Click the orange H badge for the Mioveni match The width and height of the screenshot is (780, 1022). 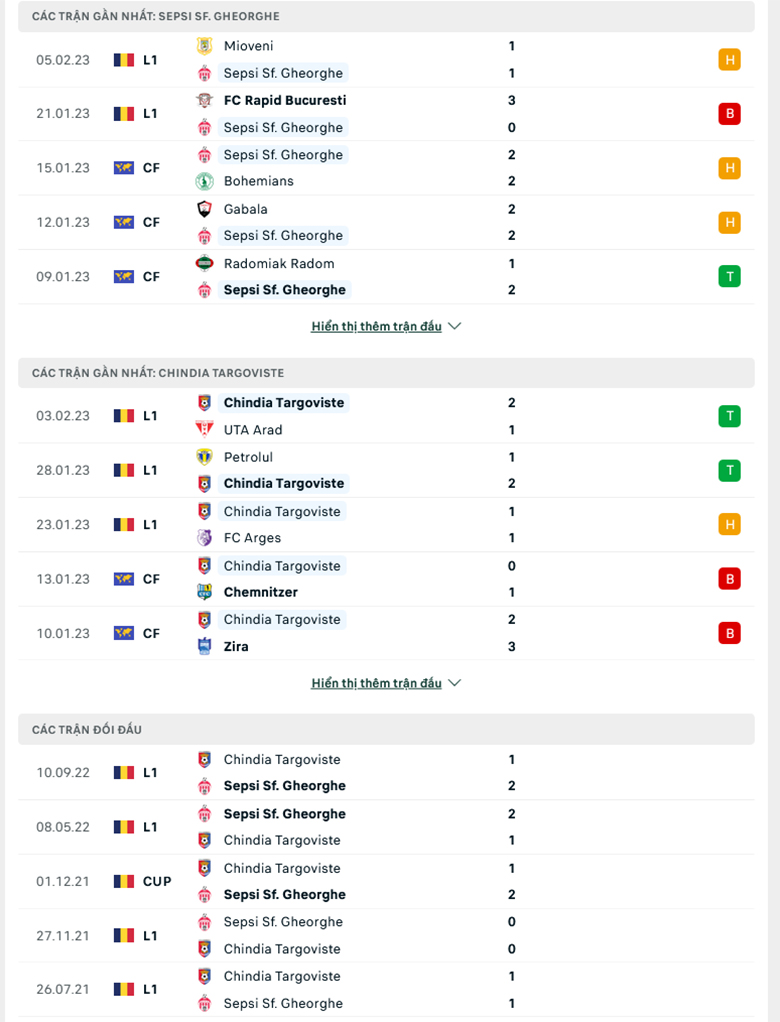(x=729, y=60)
